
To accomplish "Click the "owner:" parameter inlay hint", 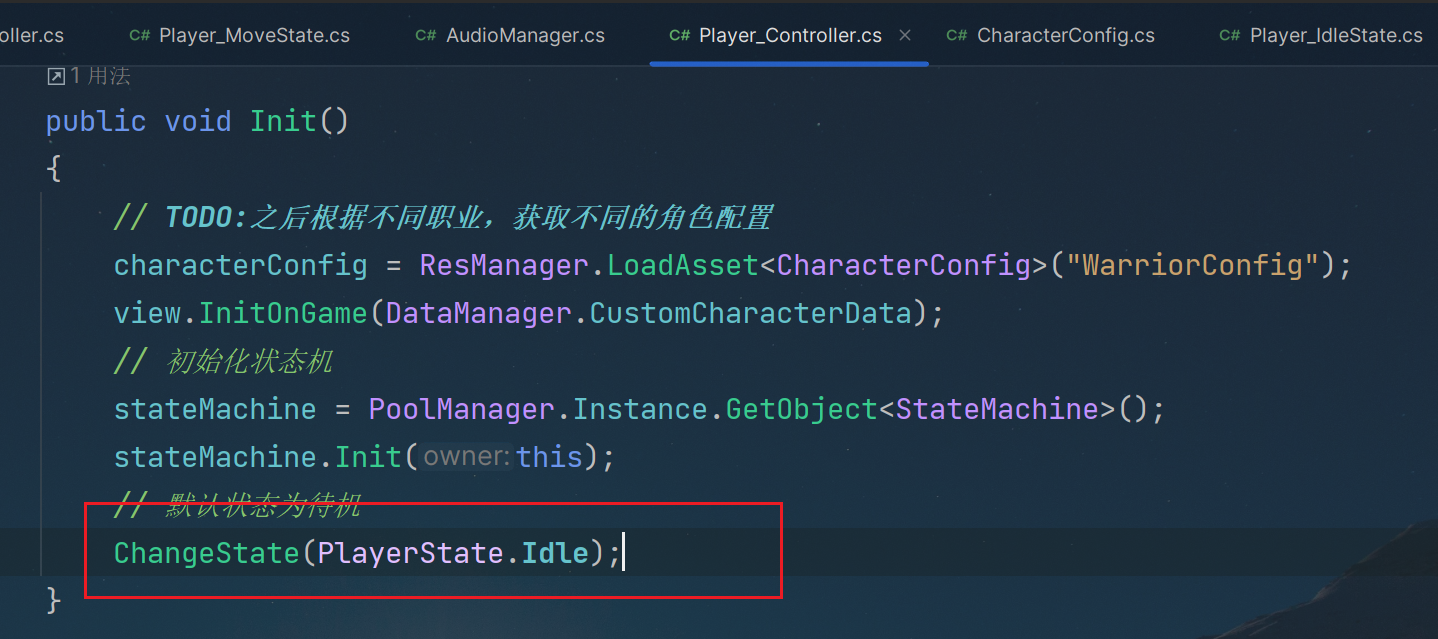I will click(x=467, y=457).
